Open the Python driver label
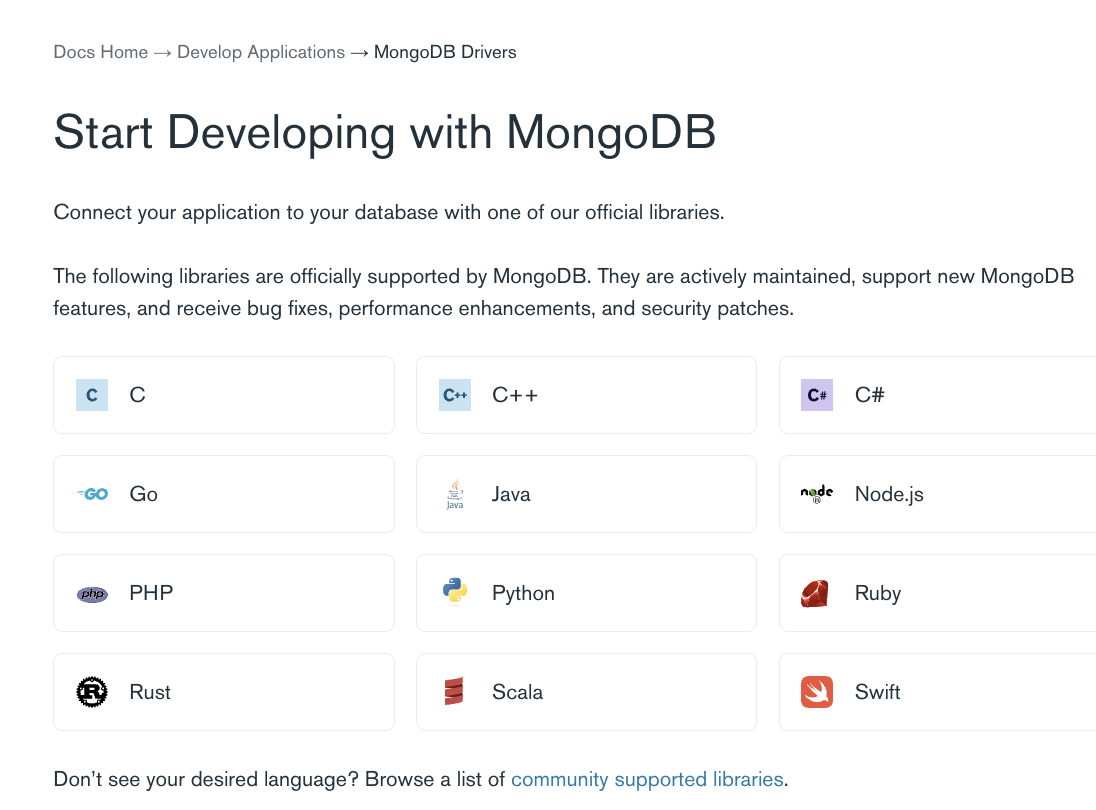 click(523, 593)
